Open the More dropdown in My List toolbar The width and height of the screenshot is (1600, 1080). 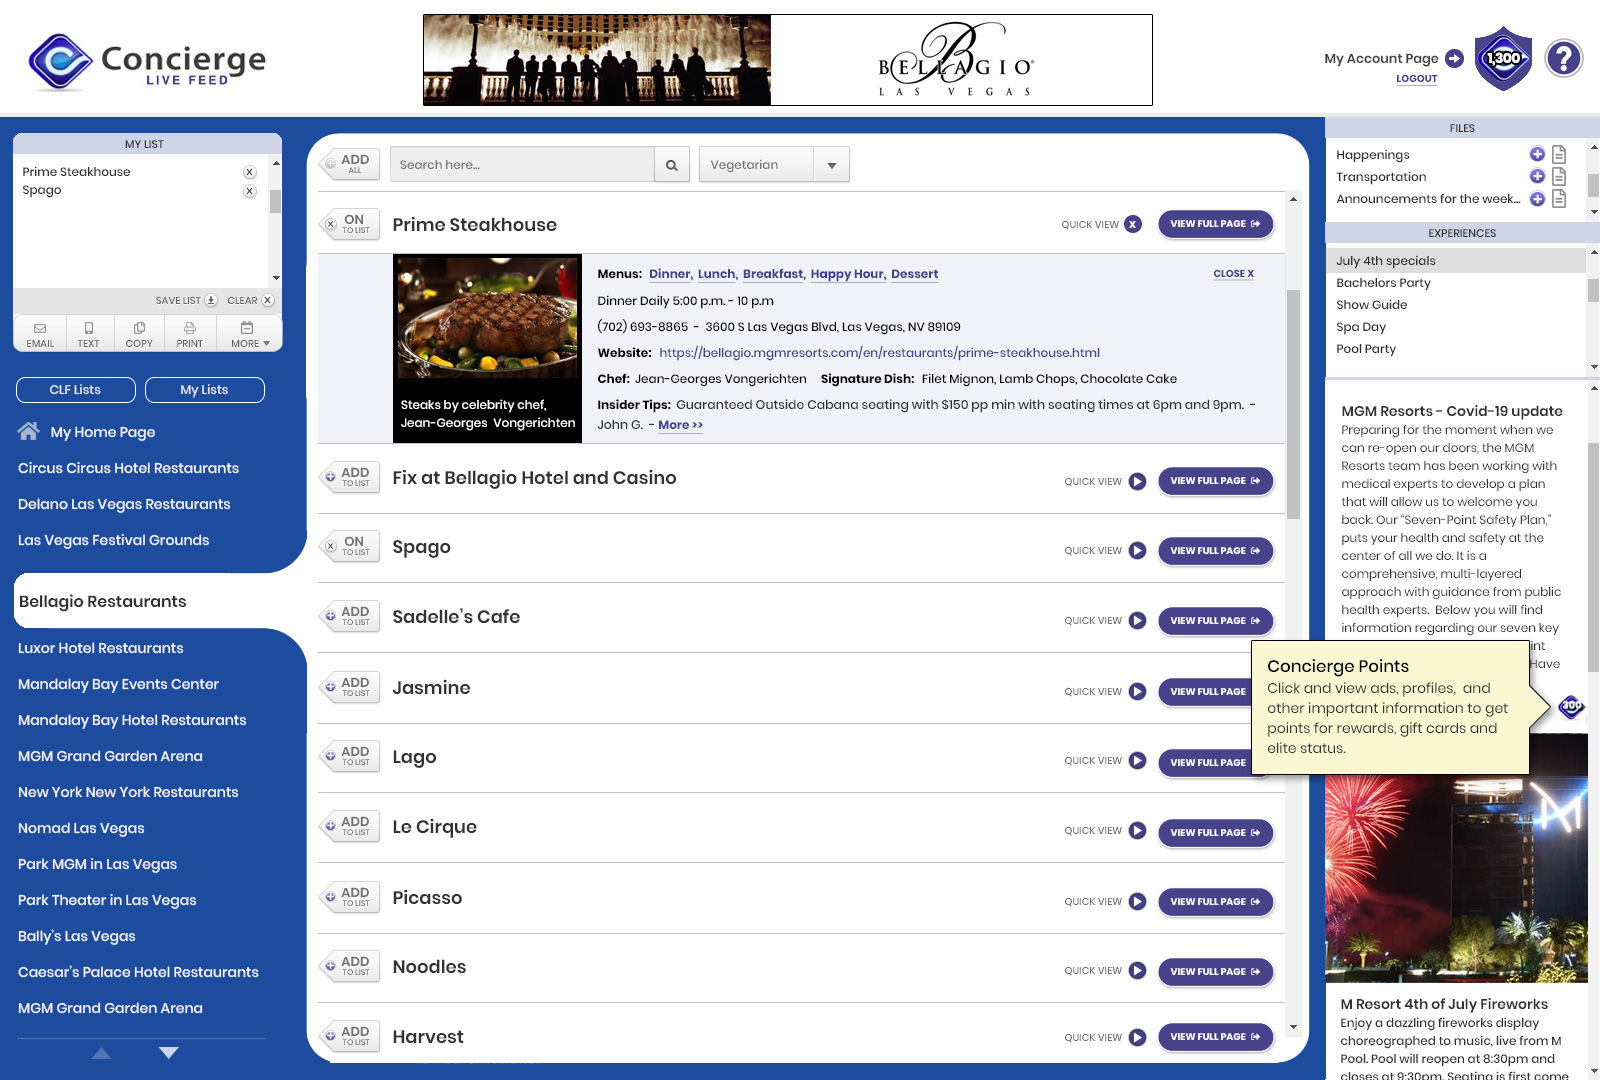[x=248, y=334]
